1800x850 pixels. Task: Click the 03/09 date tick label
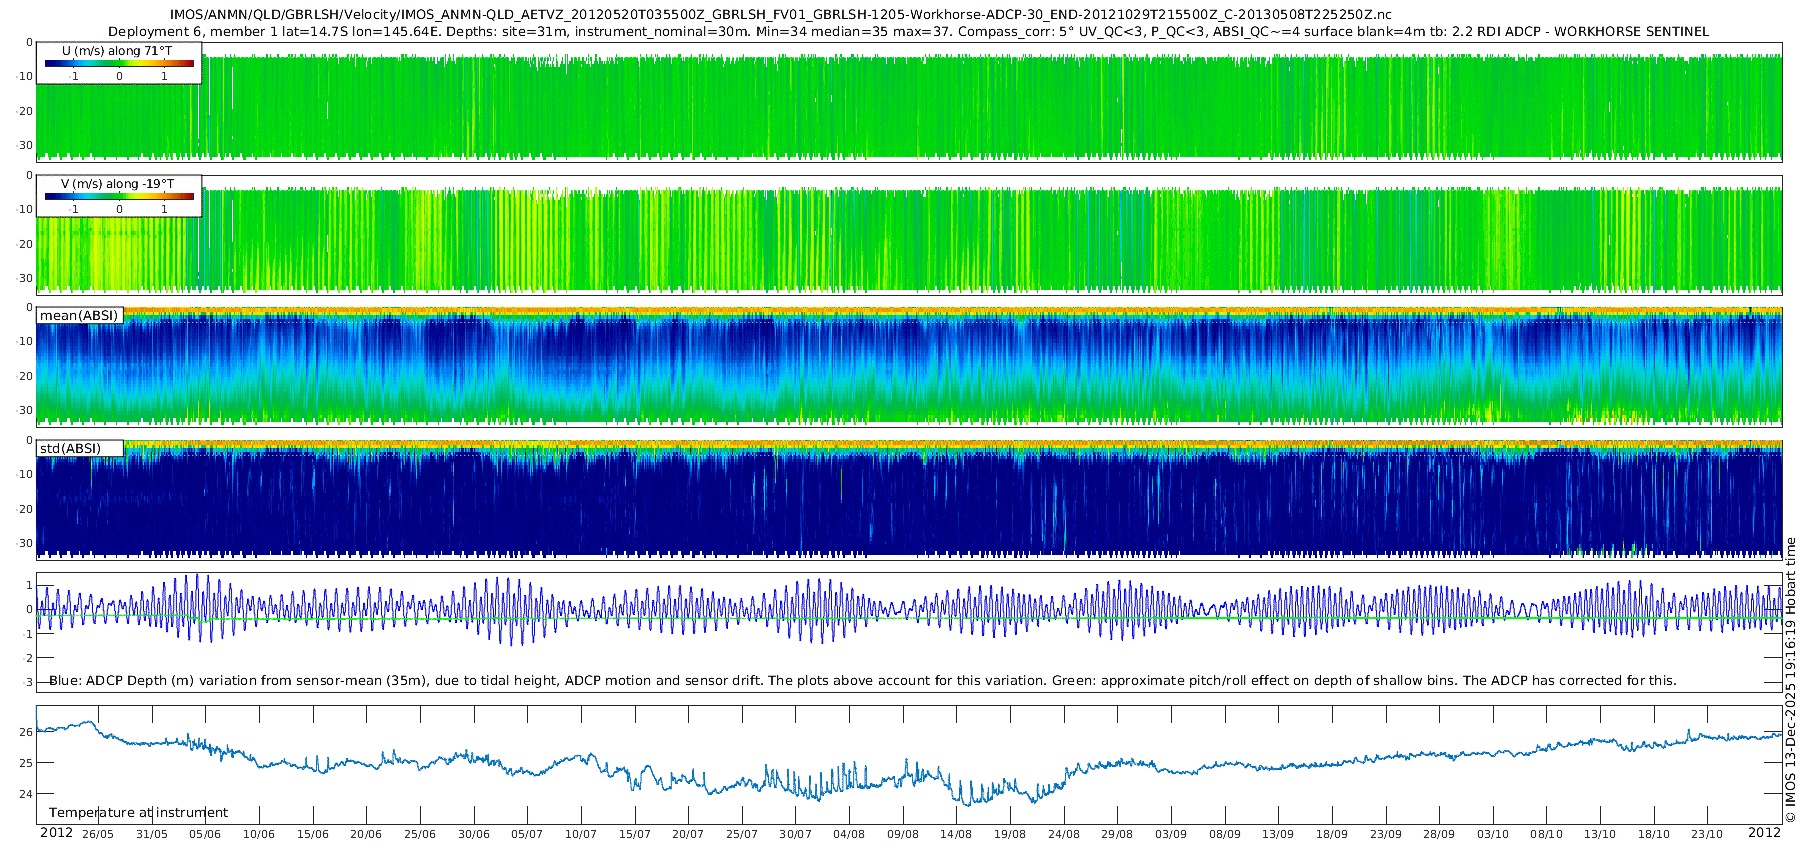(1171, 834)
